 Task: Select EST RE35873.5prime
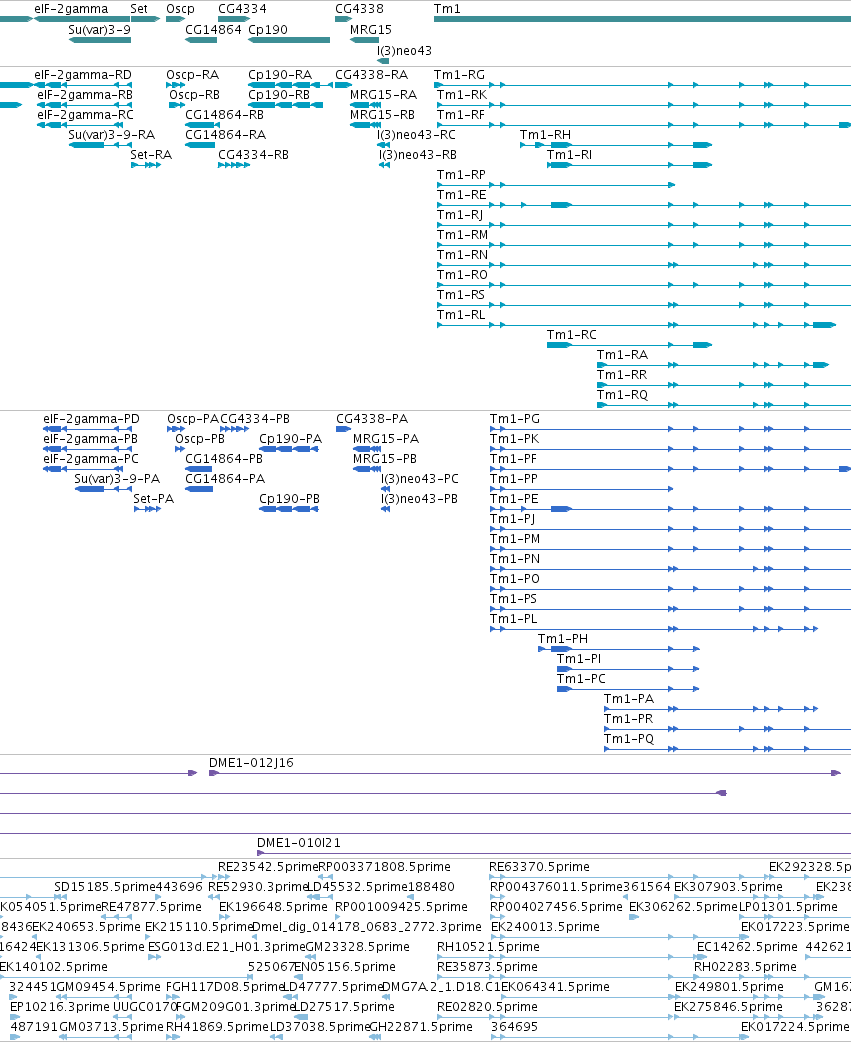click(488, 967)
